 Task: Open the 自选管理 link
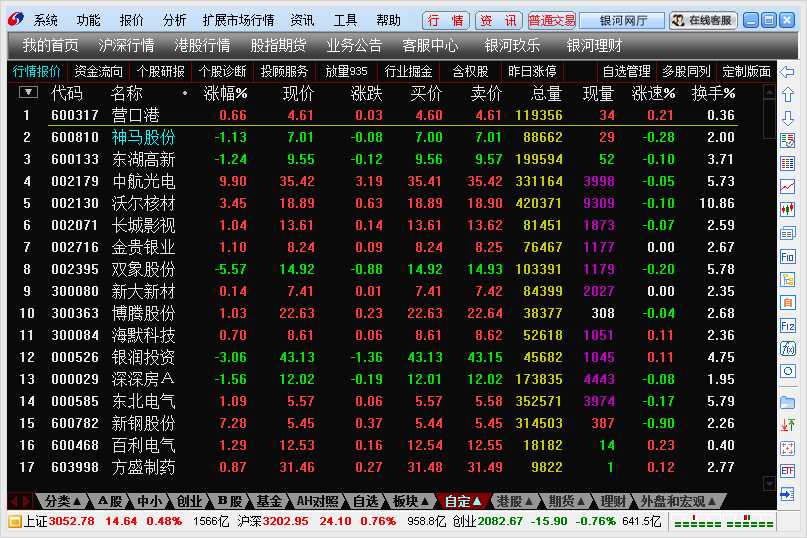626,72
